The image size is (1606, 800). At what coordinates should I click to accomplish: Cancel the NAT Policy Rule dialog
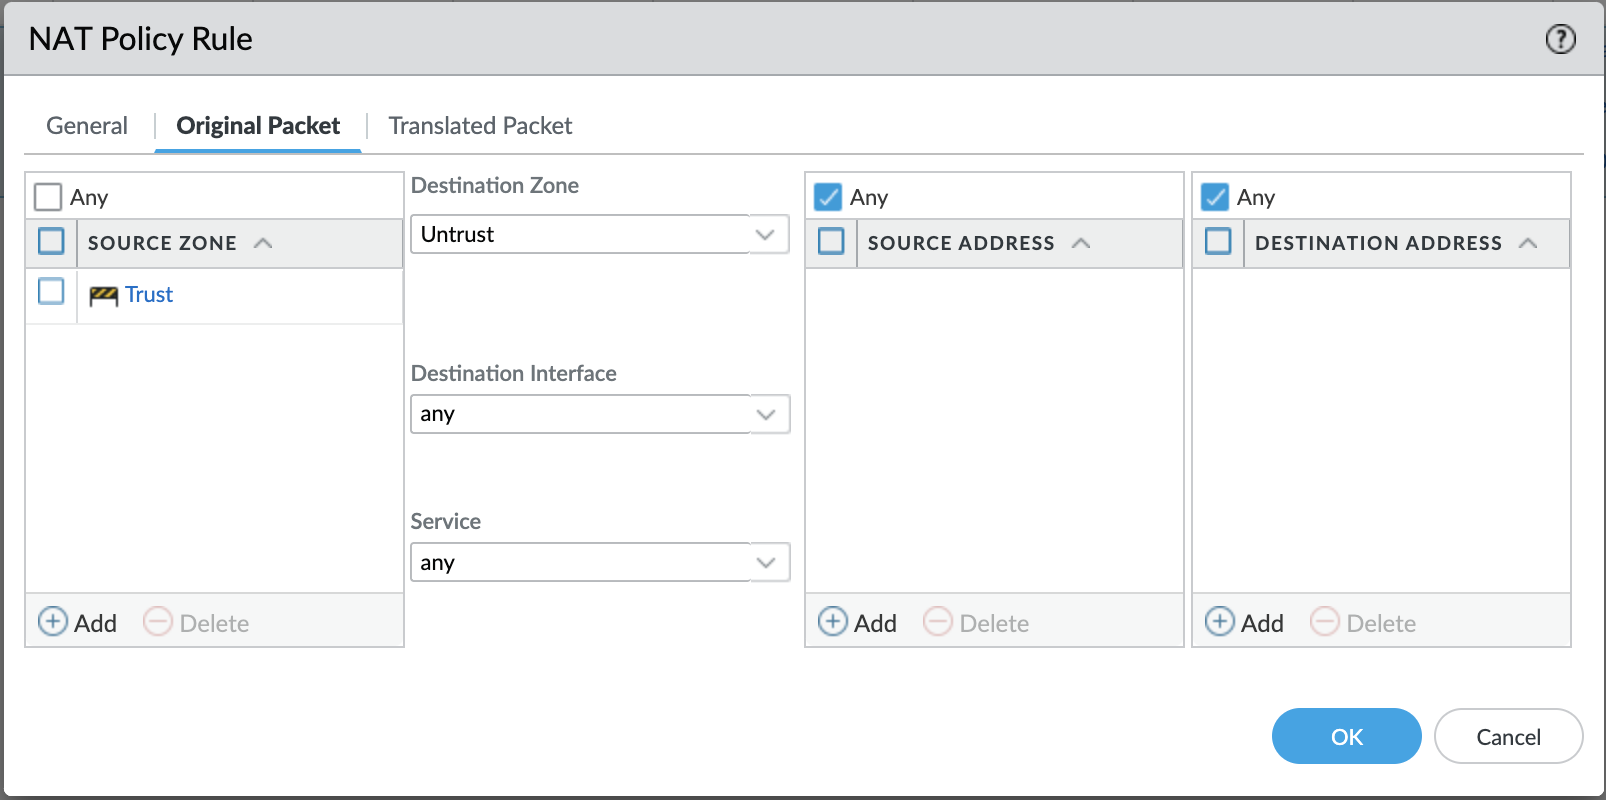[x=1508, y=737]
